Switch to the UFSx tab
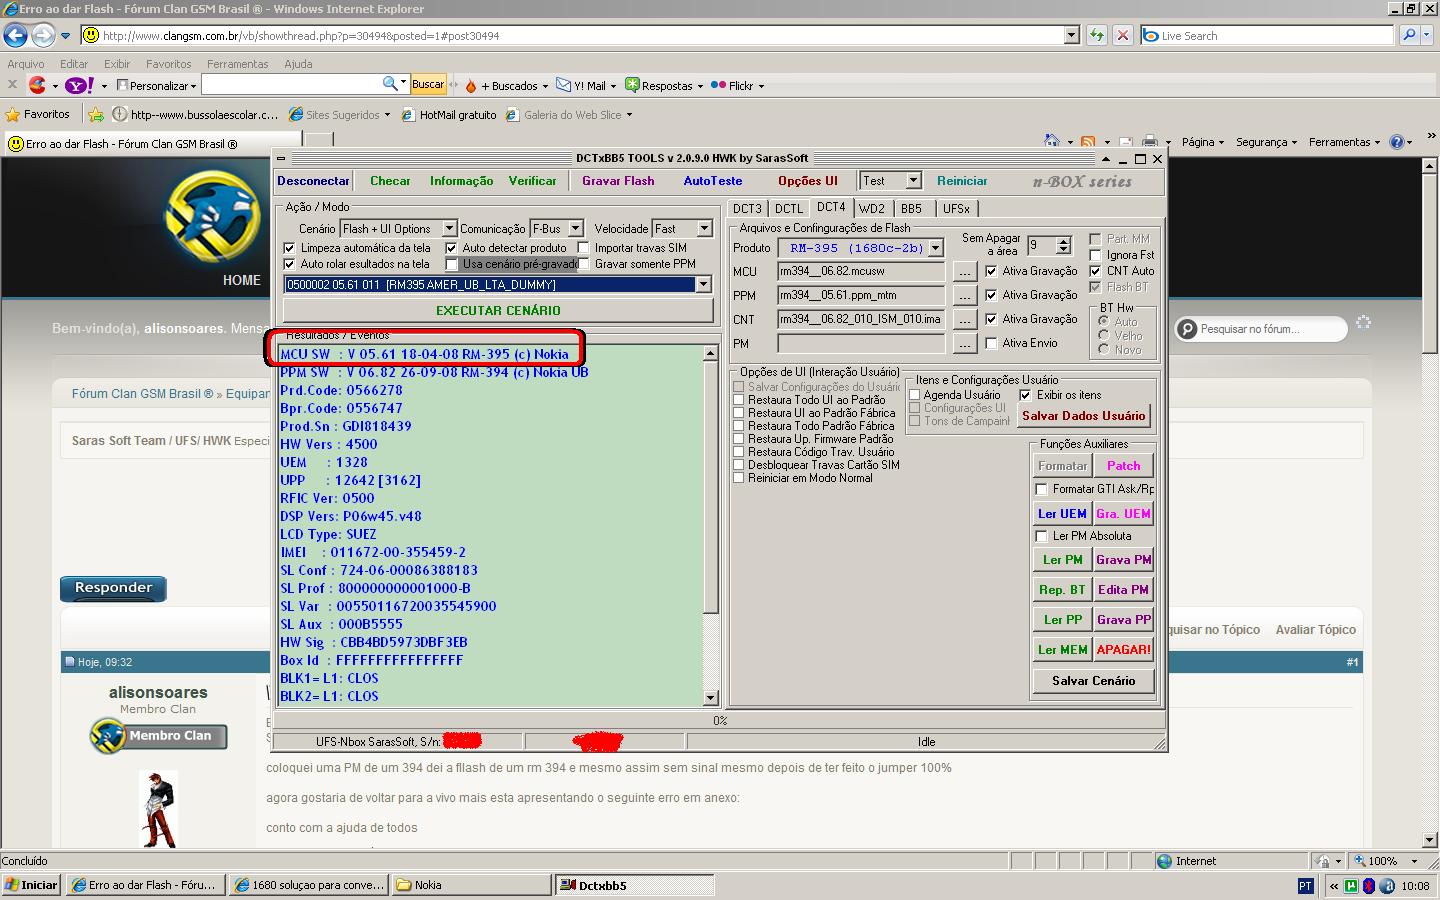This screenshot has width=1440, height=900. pos(956,209)
